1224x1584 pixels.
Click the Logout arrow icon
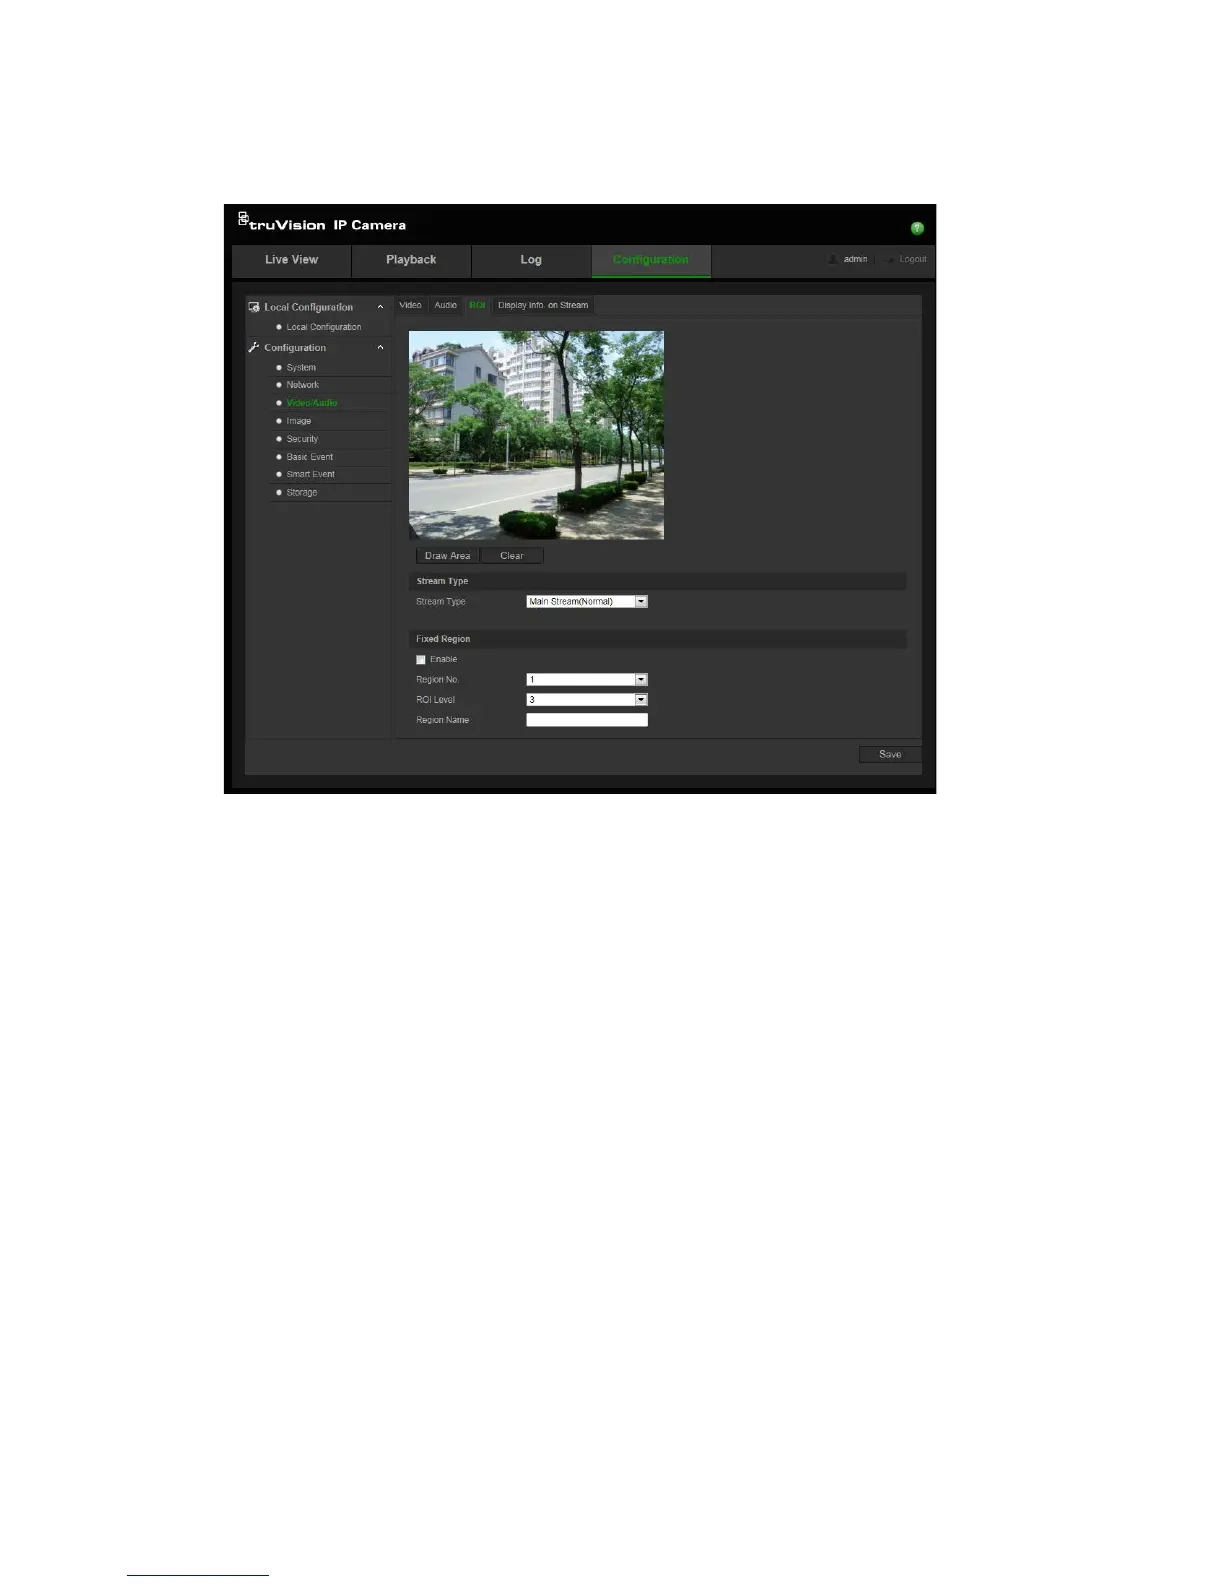889,259
